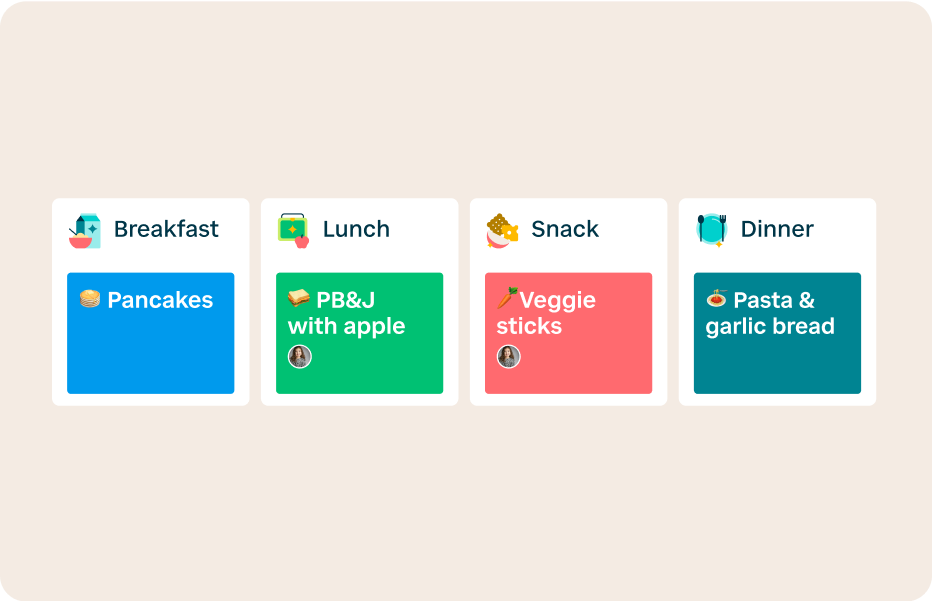
Task: Click the Snack crackers icon
Action: pos(502,230)
